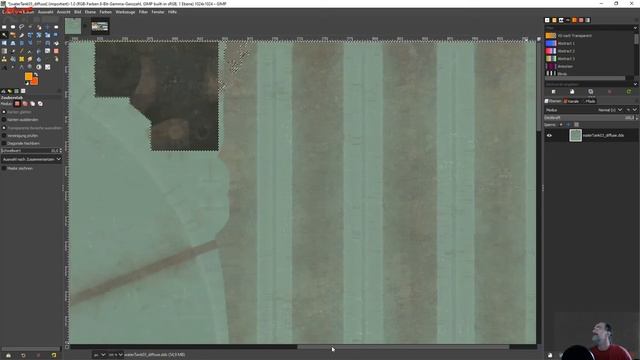The height and width of the screenshot is (360, 640).
Task: Open the status bar unit dropdown
Action: pos(100,355)
